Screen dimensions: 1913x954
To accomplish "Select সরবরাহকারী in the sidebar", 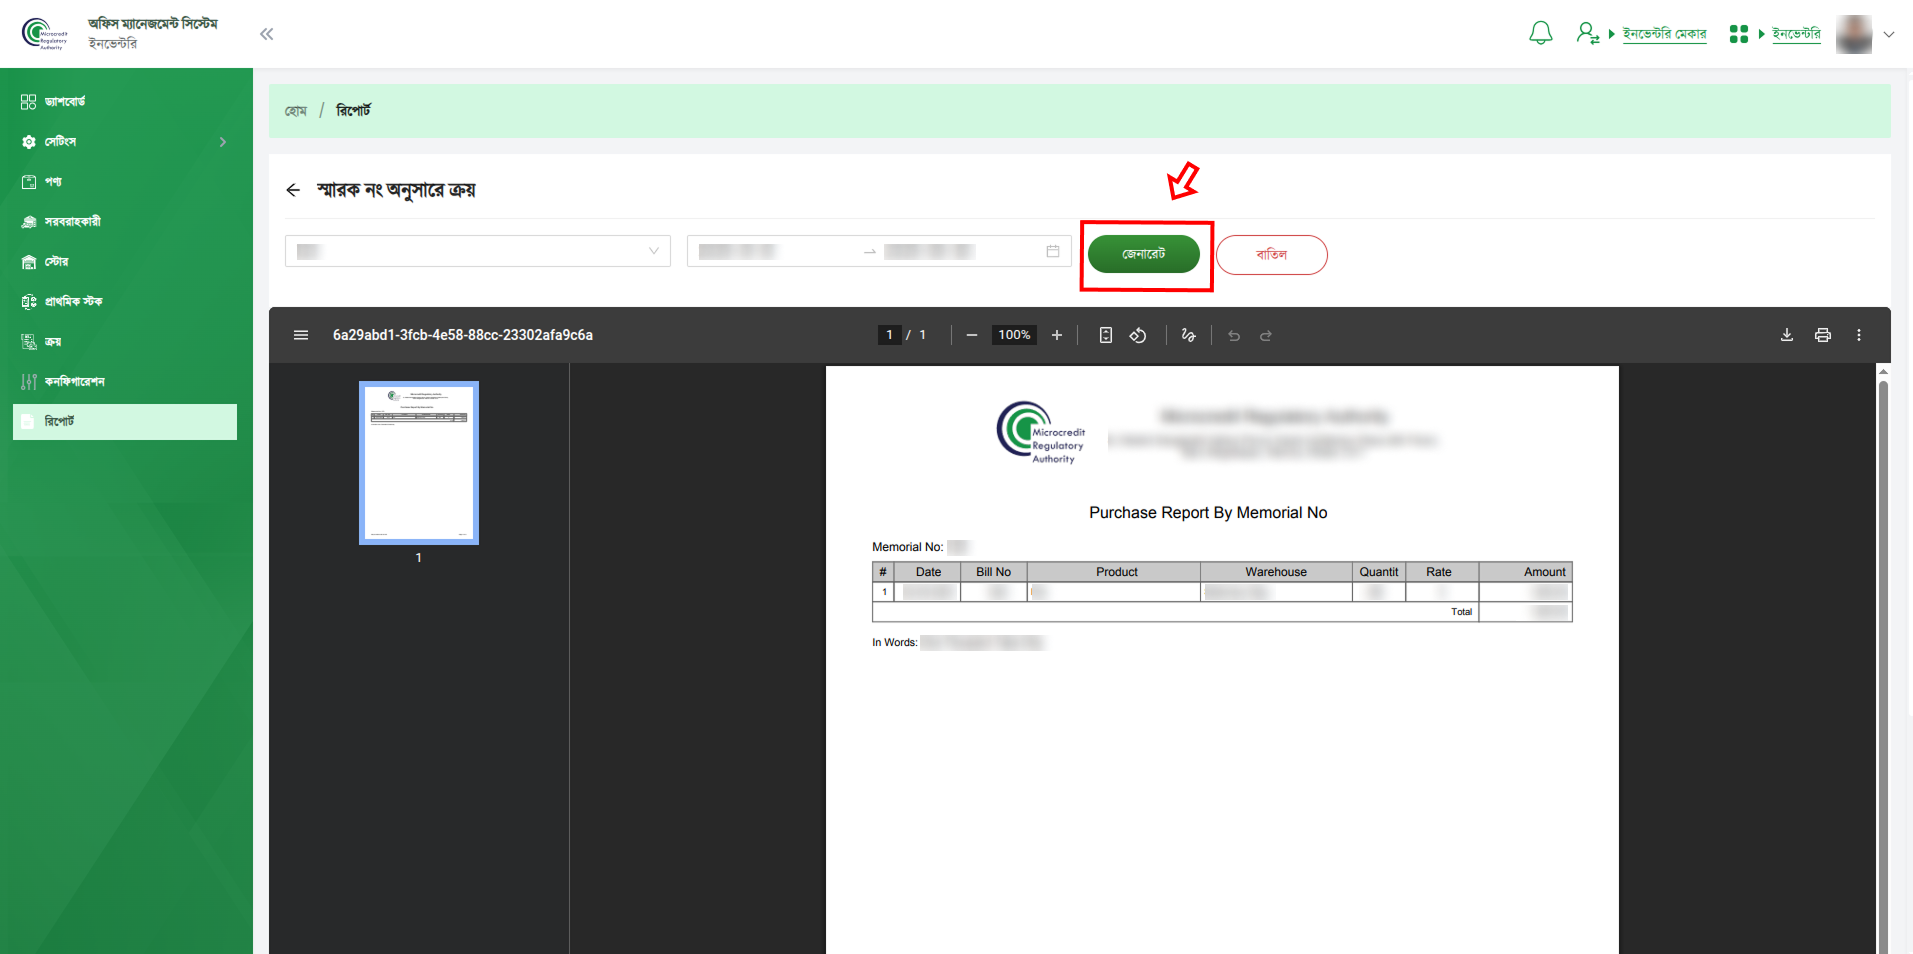I will click(72, 222).
